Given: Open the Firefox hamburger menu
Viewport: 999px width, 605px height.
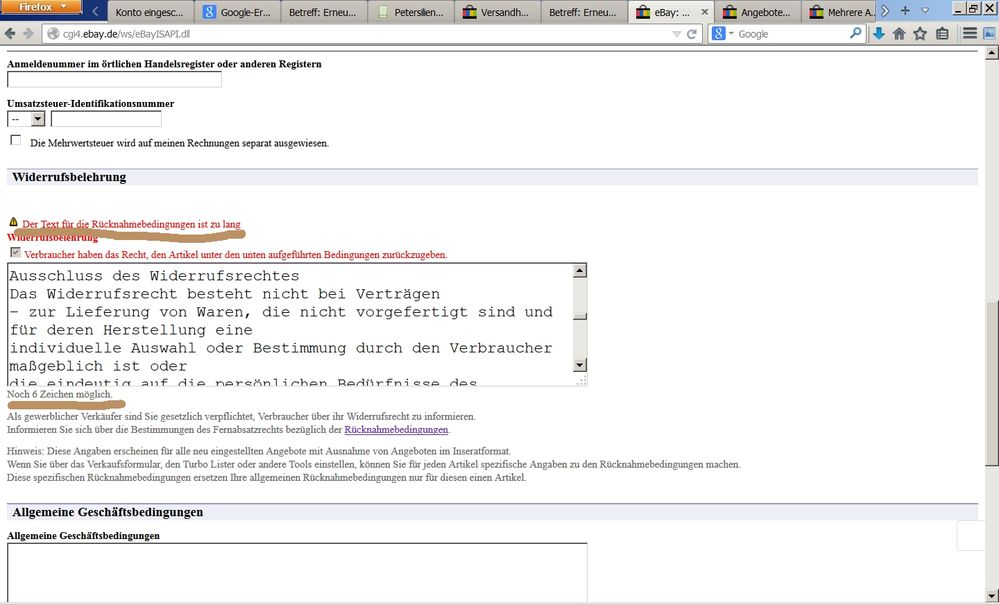Looking at the screenshot, I should (x=970, y=34).
